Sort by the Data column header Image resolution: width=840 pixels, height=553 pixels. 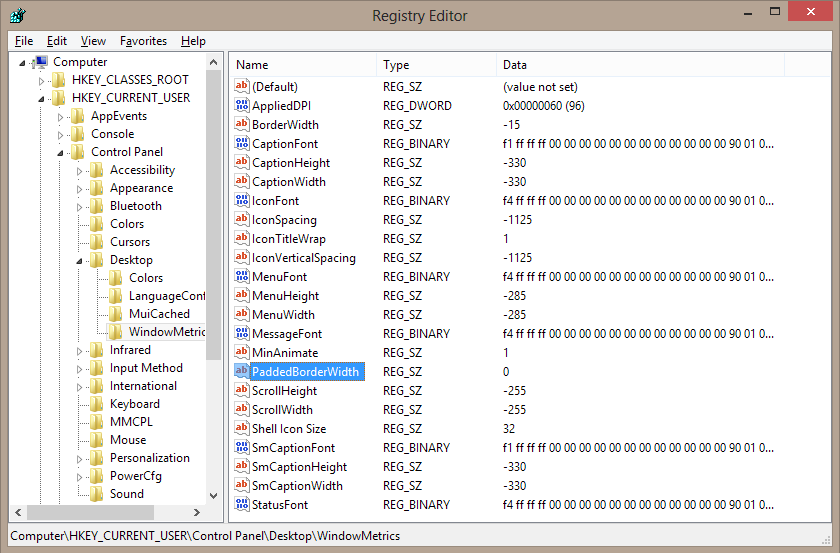click(x=640, y=65)
